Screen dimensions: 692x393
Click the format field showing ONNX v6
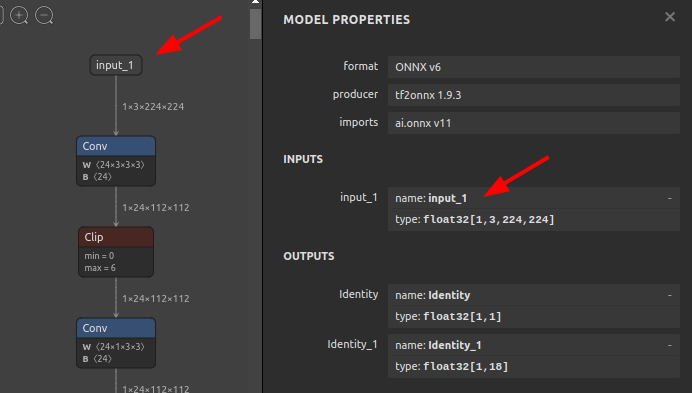534,67
